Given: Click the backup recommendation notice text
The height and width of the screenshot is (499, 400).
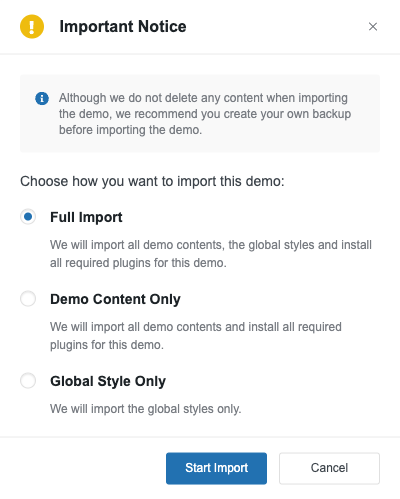Looking at the screenshot, I should coord(205,114).
